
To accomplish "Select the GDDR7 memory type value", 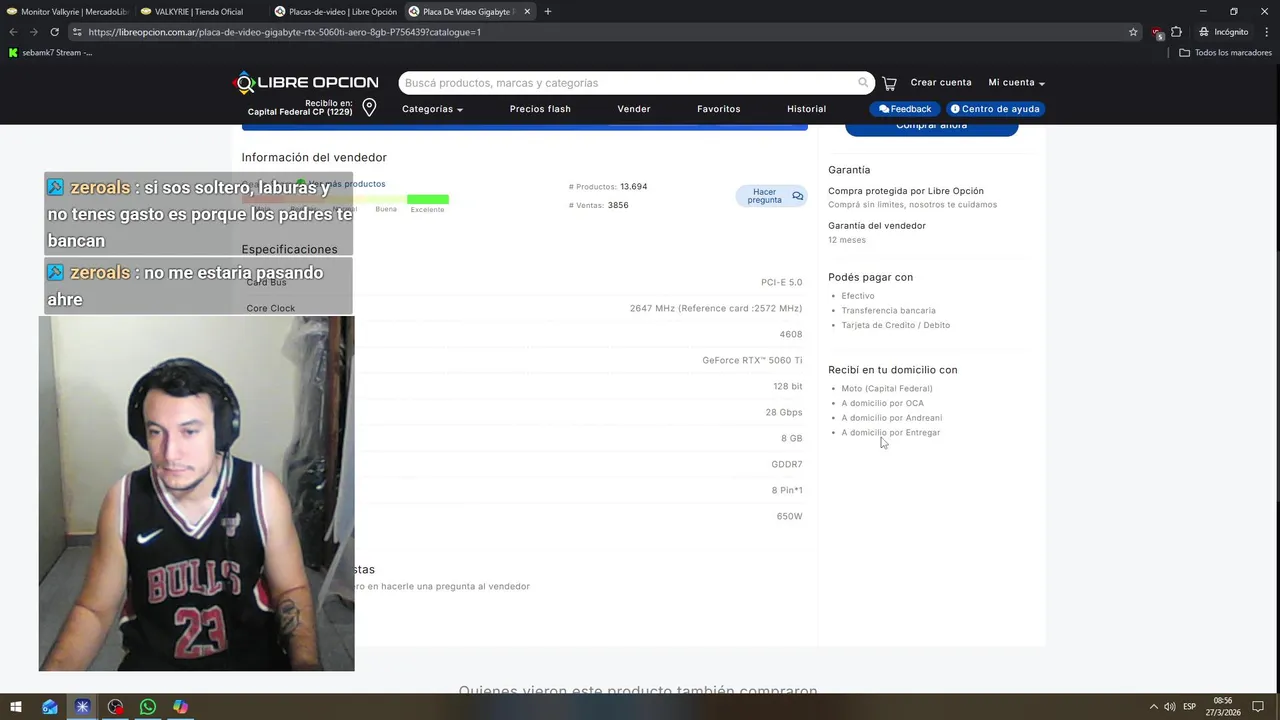I will coord(787,465).
